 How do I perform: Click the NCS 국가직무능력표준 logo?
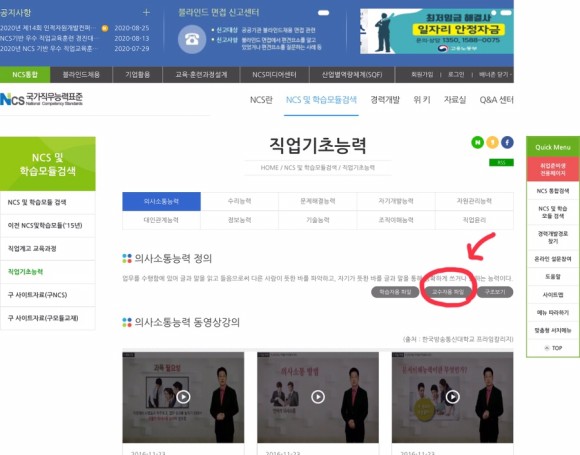[x=41, y=99]
